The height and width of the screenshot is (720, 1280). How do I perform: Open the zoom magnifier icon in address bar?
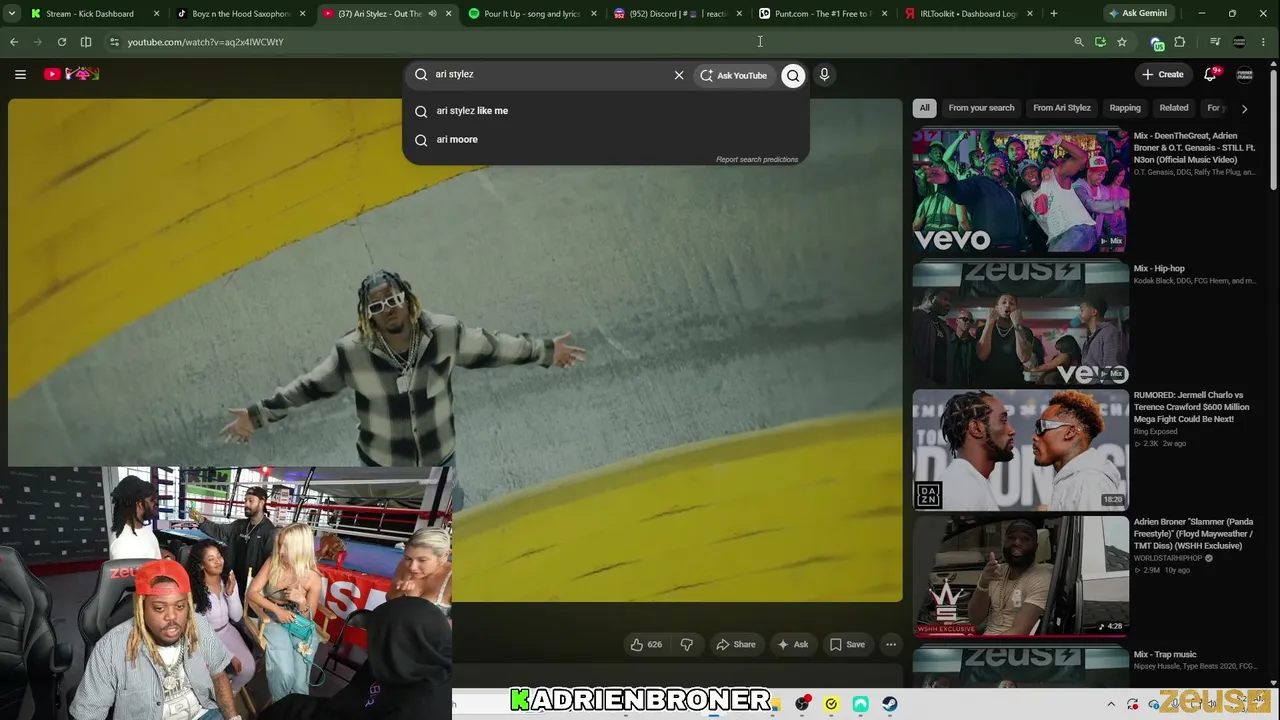1078,42
